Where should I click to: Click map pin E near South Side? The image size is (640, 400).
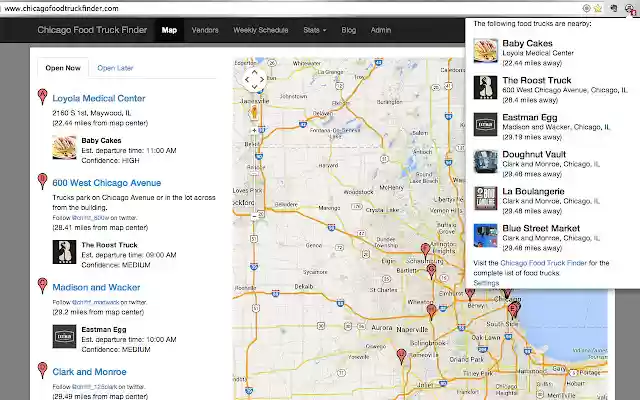(513, 311)
